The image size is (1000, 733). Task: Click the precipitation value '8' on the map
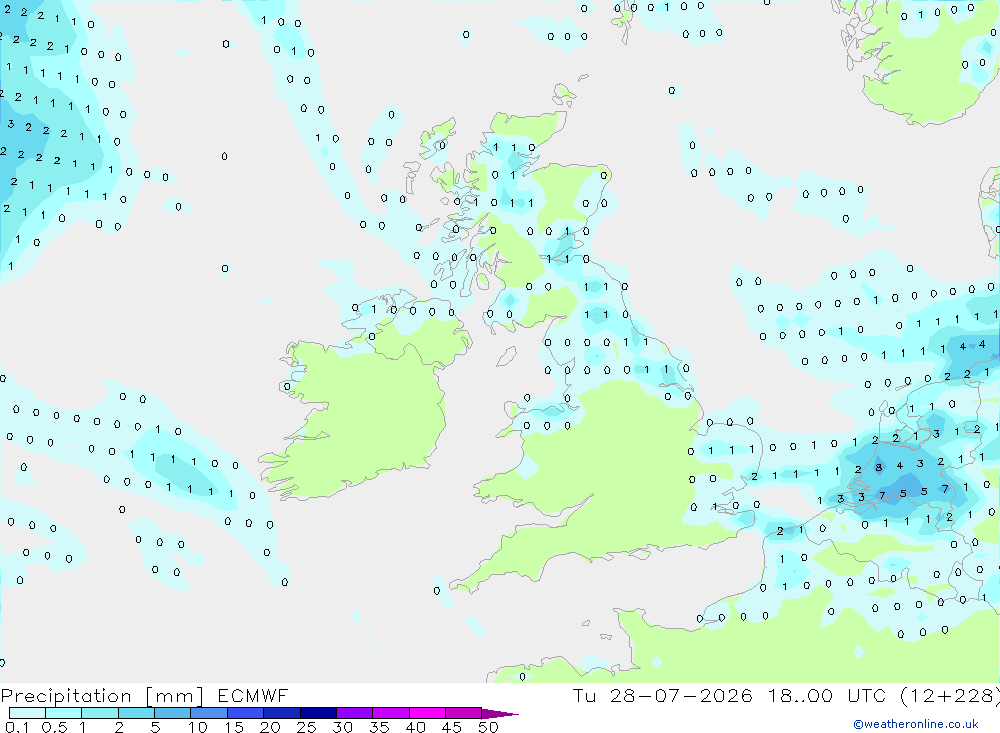879,468
